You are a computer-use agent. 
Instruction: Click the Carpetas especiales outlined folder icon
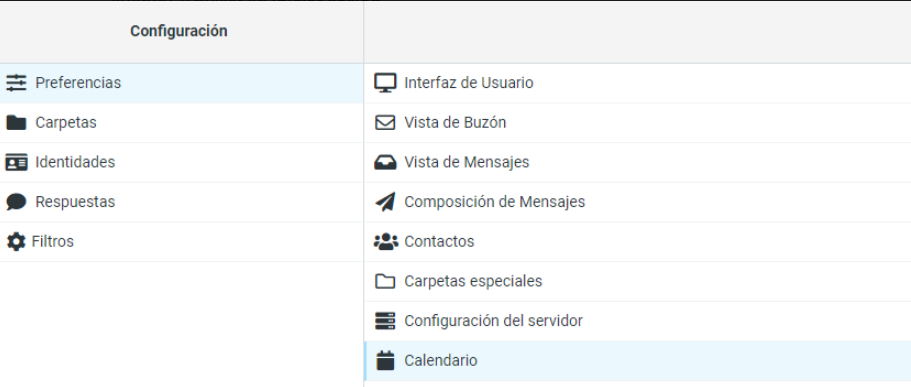[x=385, y=281]
